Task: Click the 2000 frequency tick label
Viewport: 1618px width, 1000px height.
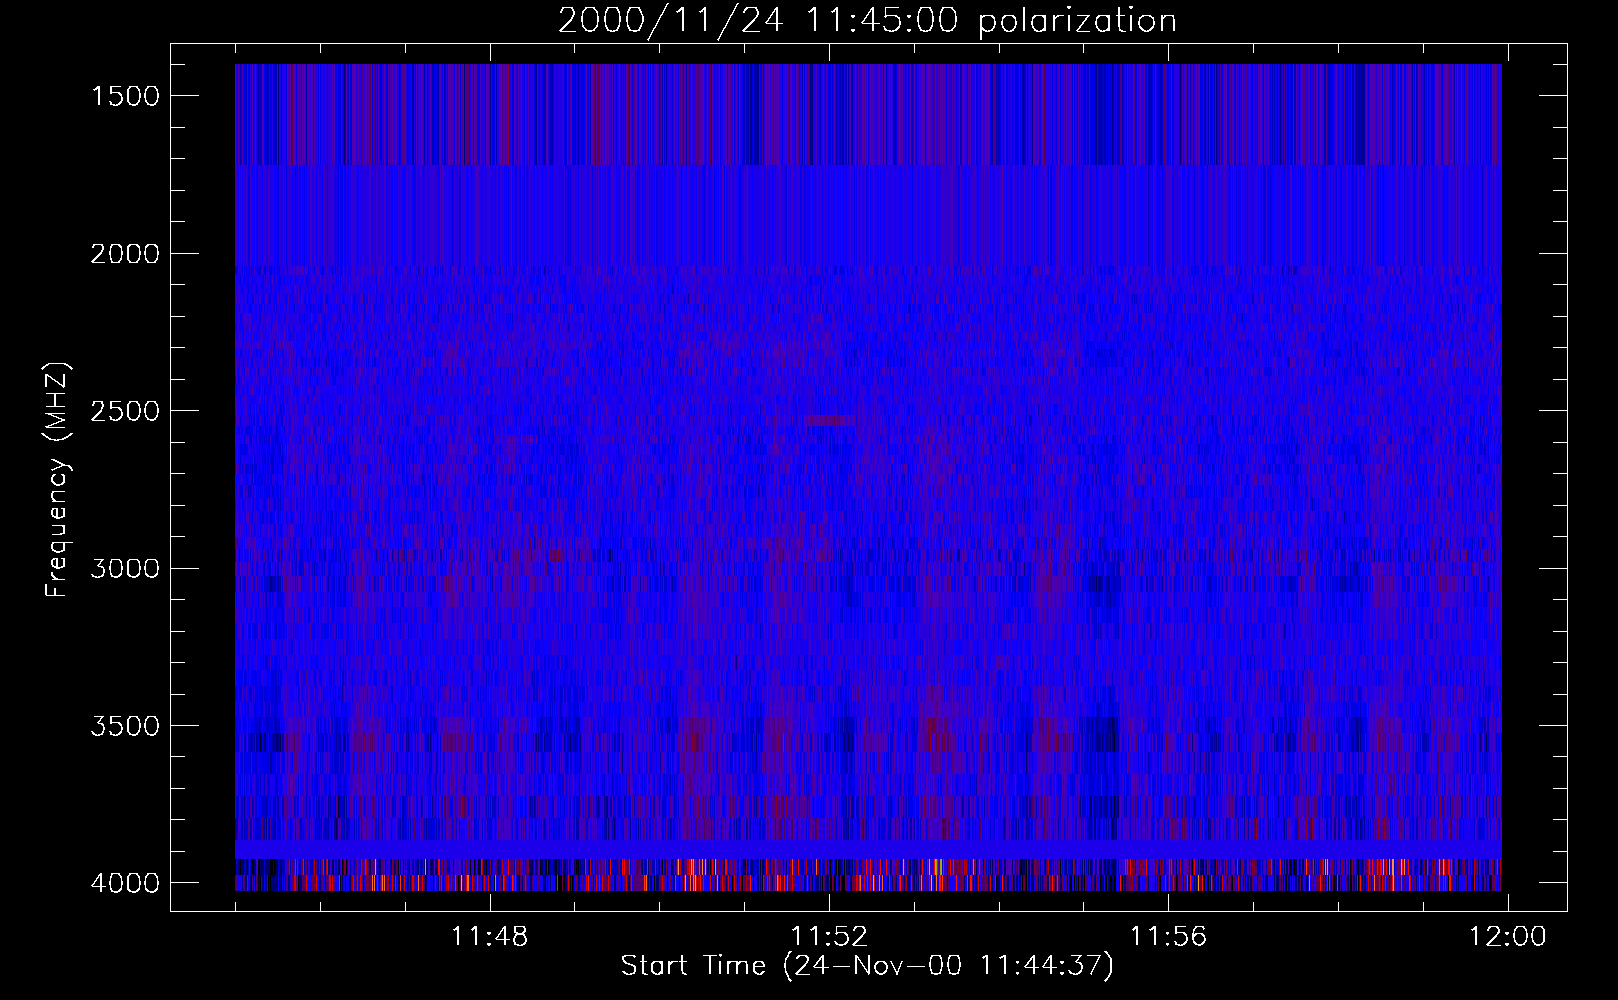Action: pyautogui.click(x=125, y=254)
